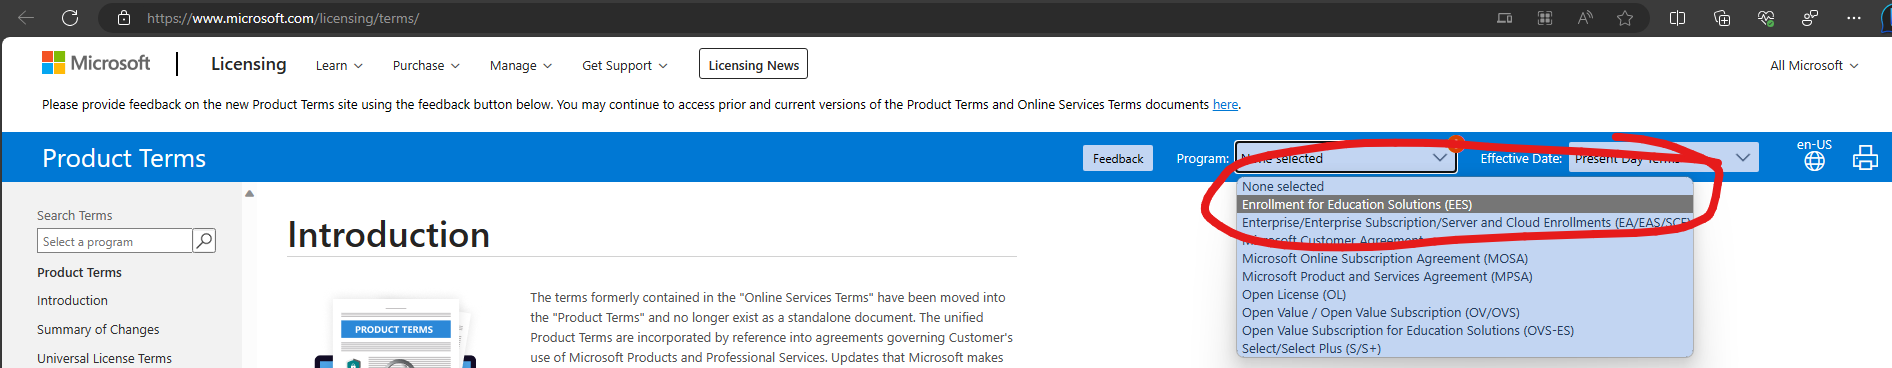
Task: Click the sidebar scroll up arrow
Action: click(249, 194)
